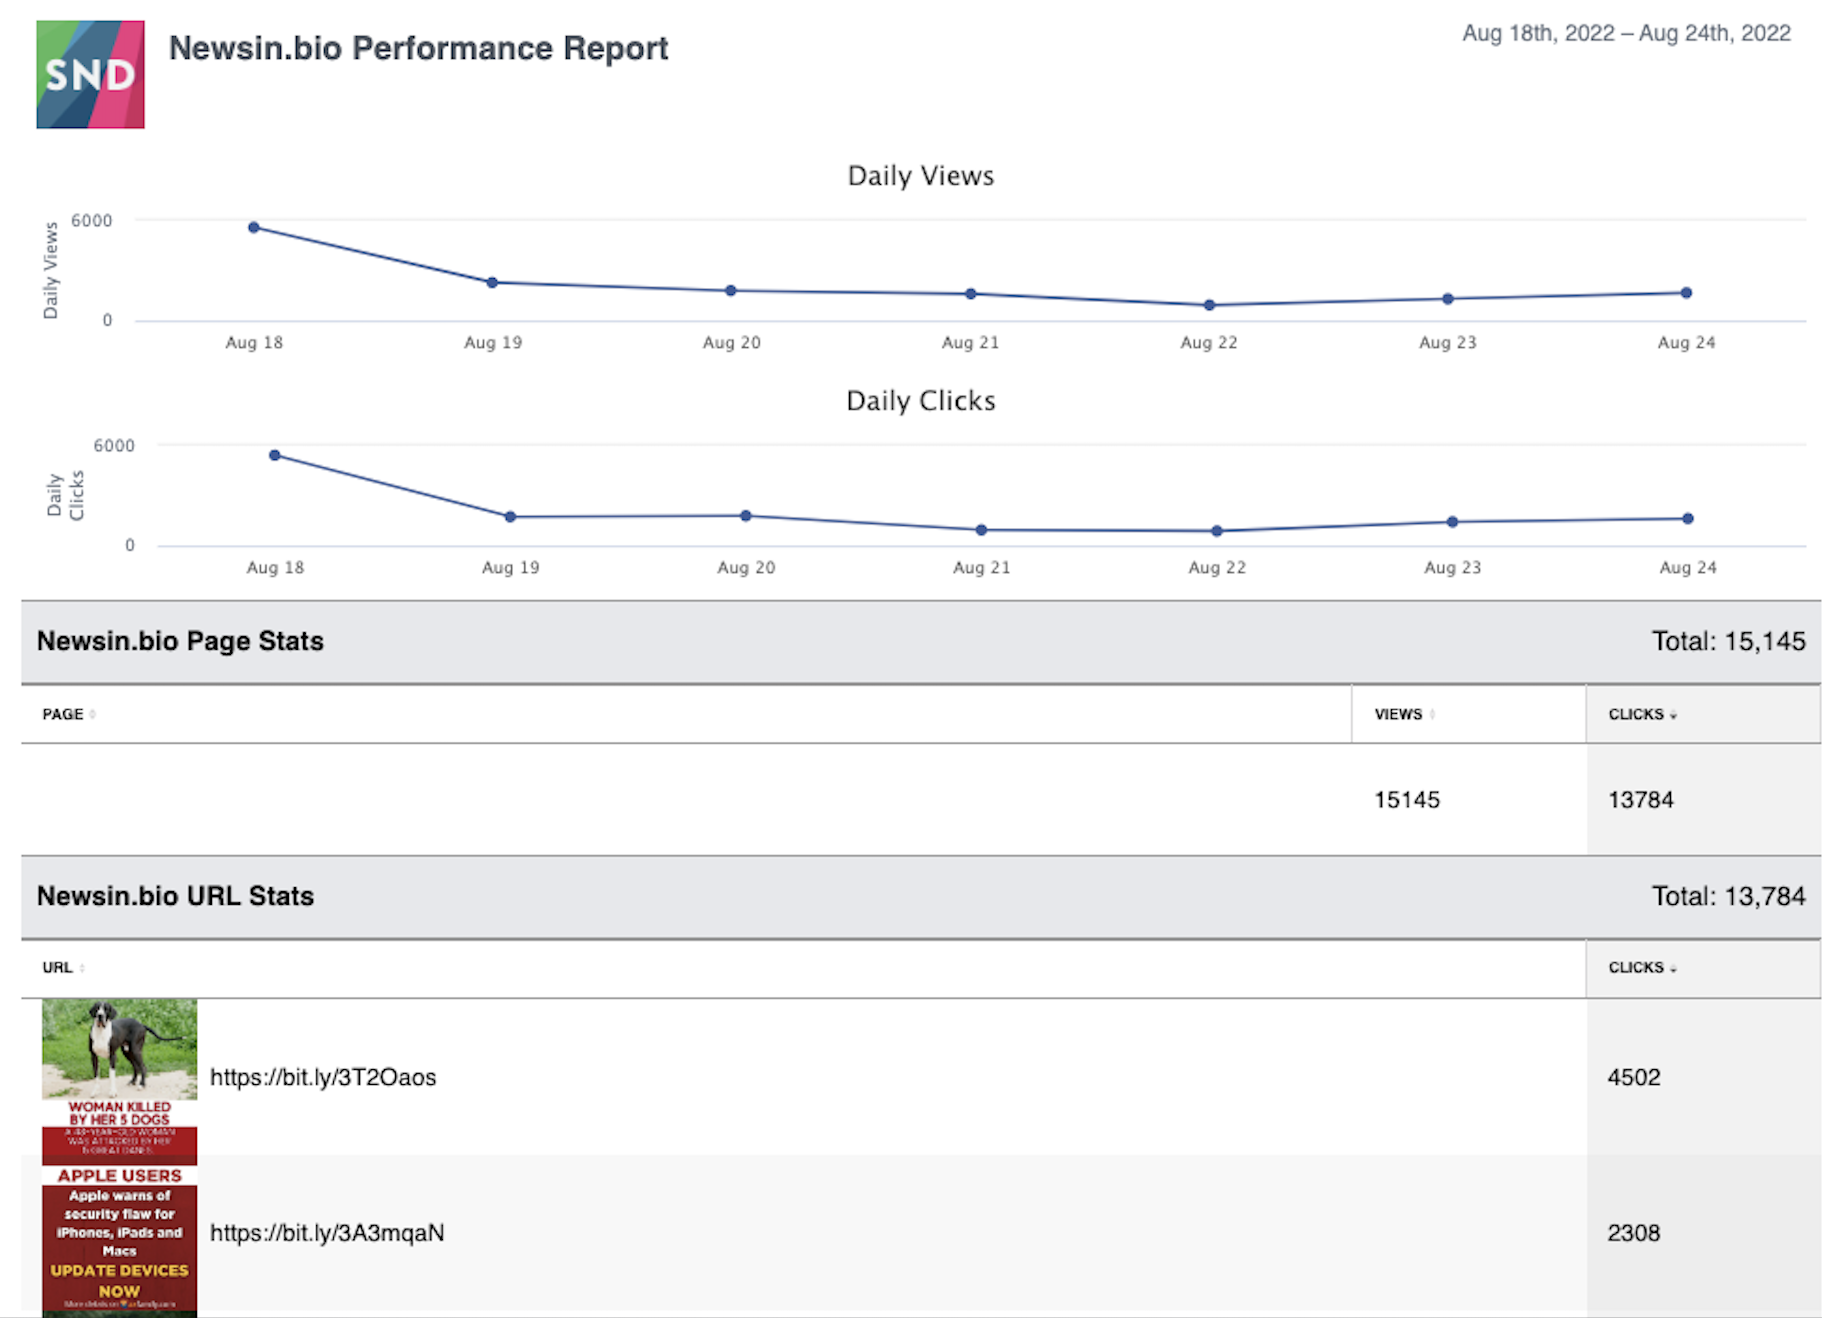The height and width of the screenshot is (1318, 1822).
Task: Select the Aug 21 Daily Views data point
Action: tap(971, 294)
